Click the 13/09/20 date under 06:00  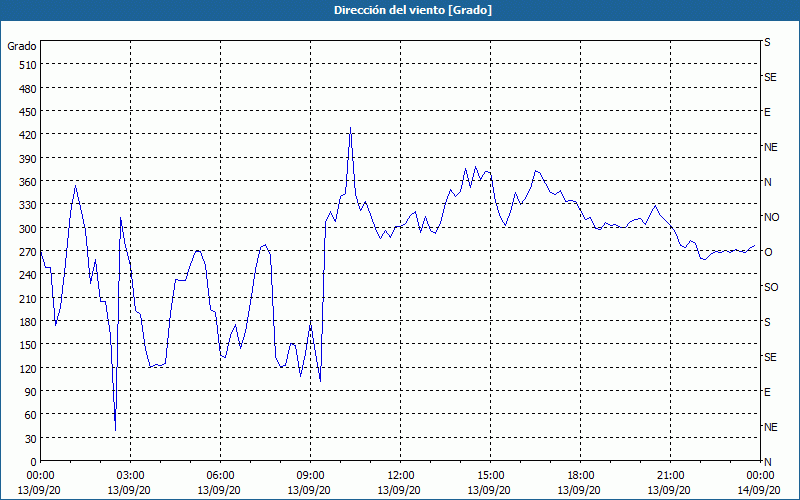(x=219, y=490)
